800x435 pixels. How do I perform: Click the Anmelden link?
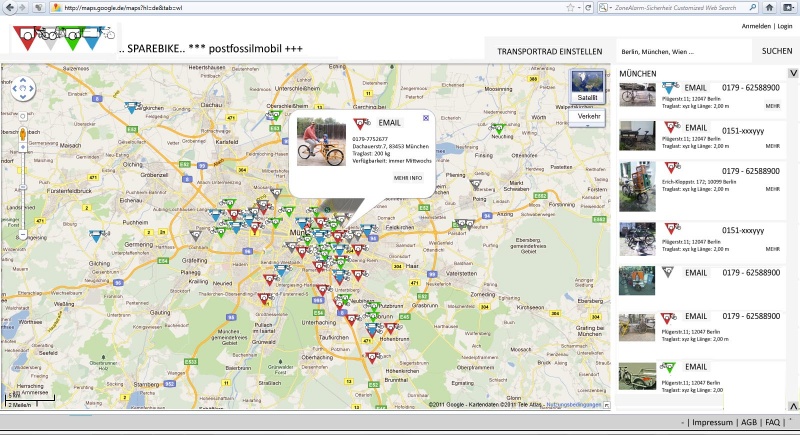756,26
